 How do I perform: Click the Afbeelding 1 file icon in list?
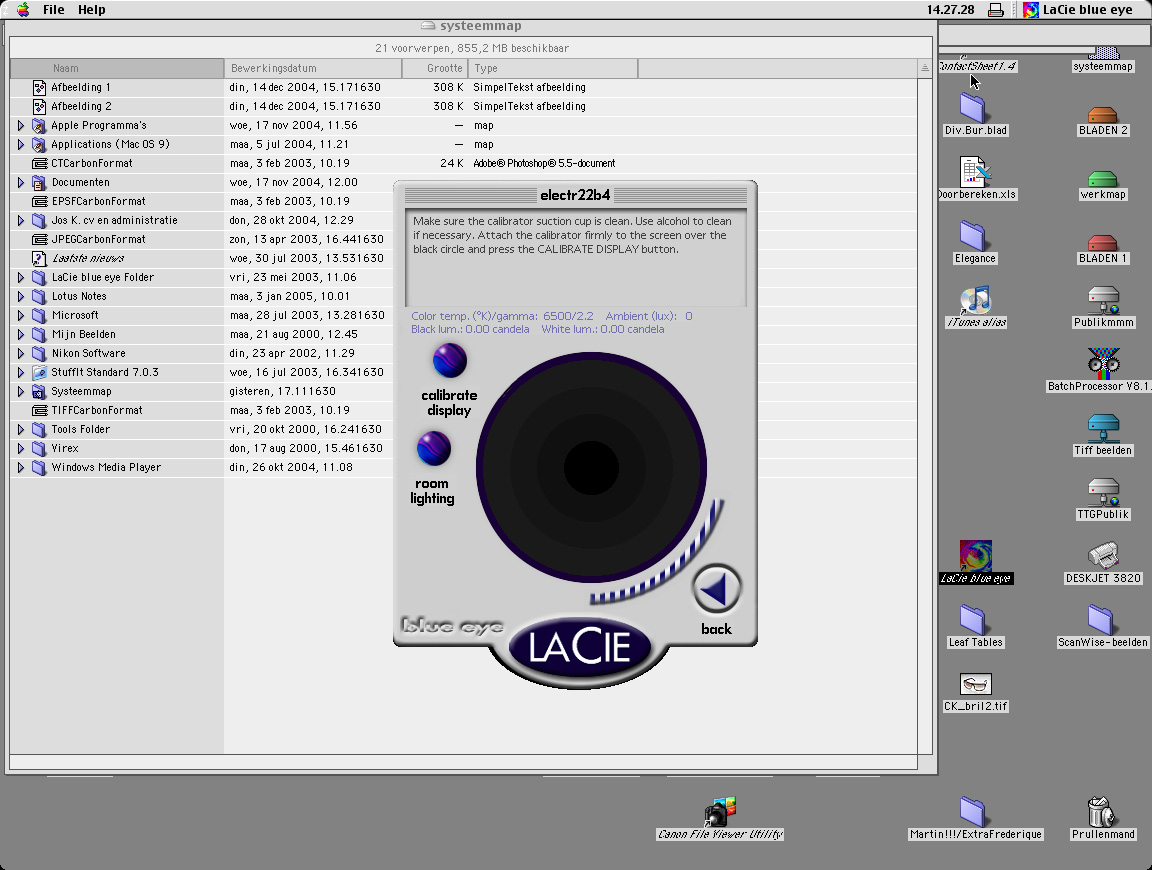coord(40,87)
